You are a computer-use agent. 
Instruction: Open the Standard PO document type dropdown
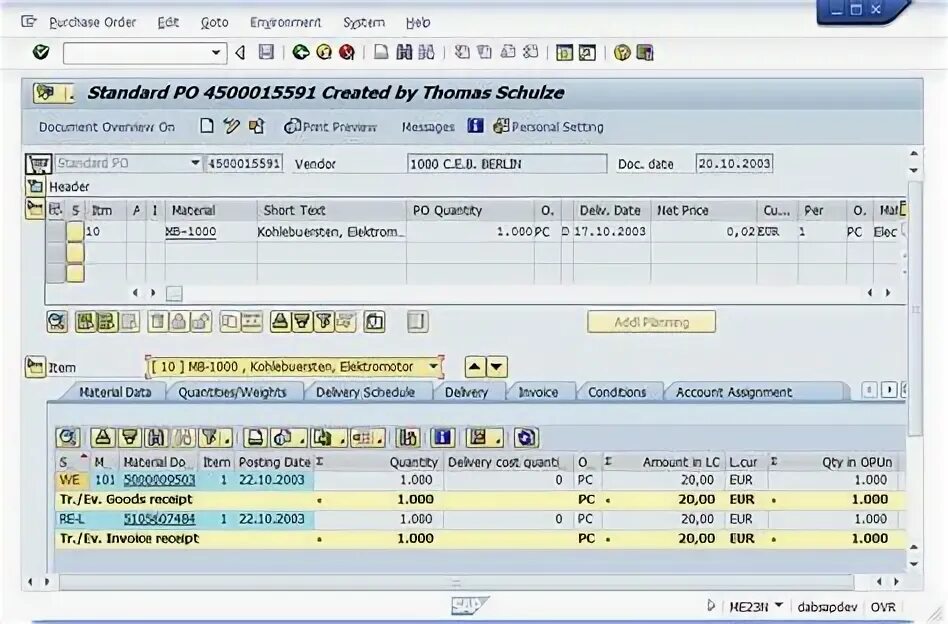[195, 163]
